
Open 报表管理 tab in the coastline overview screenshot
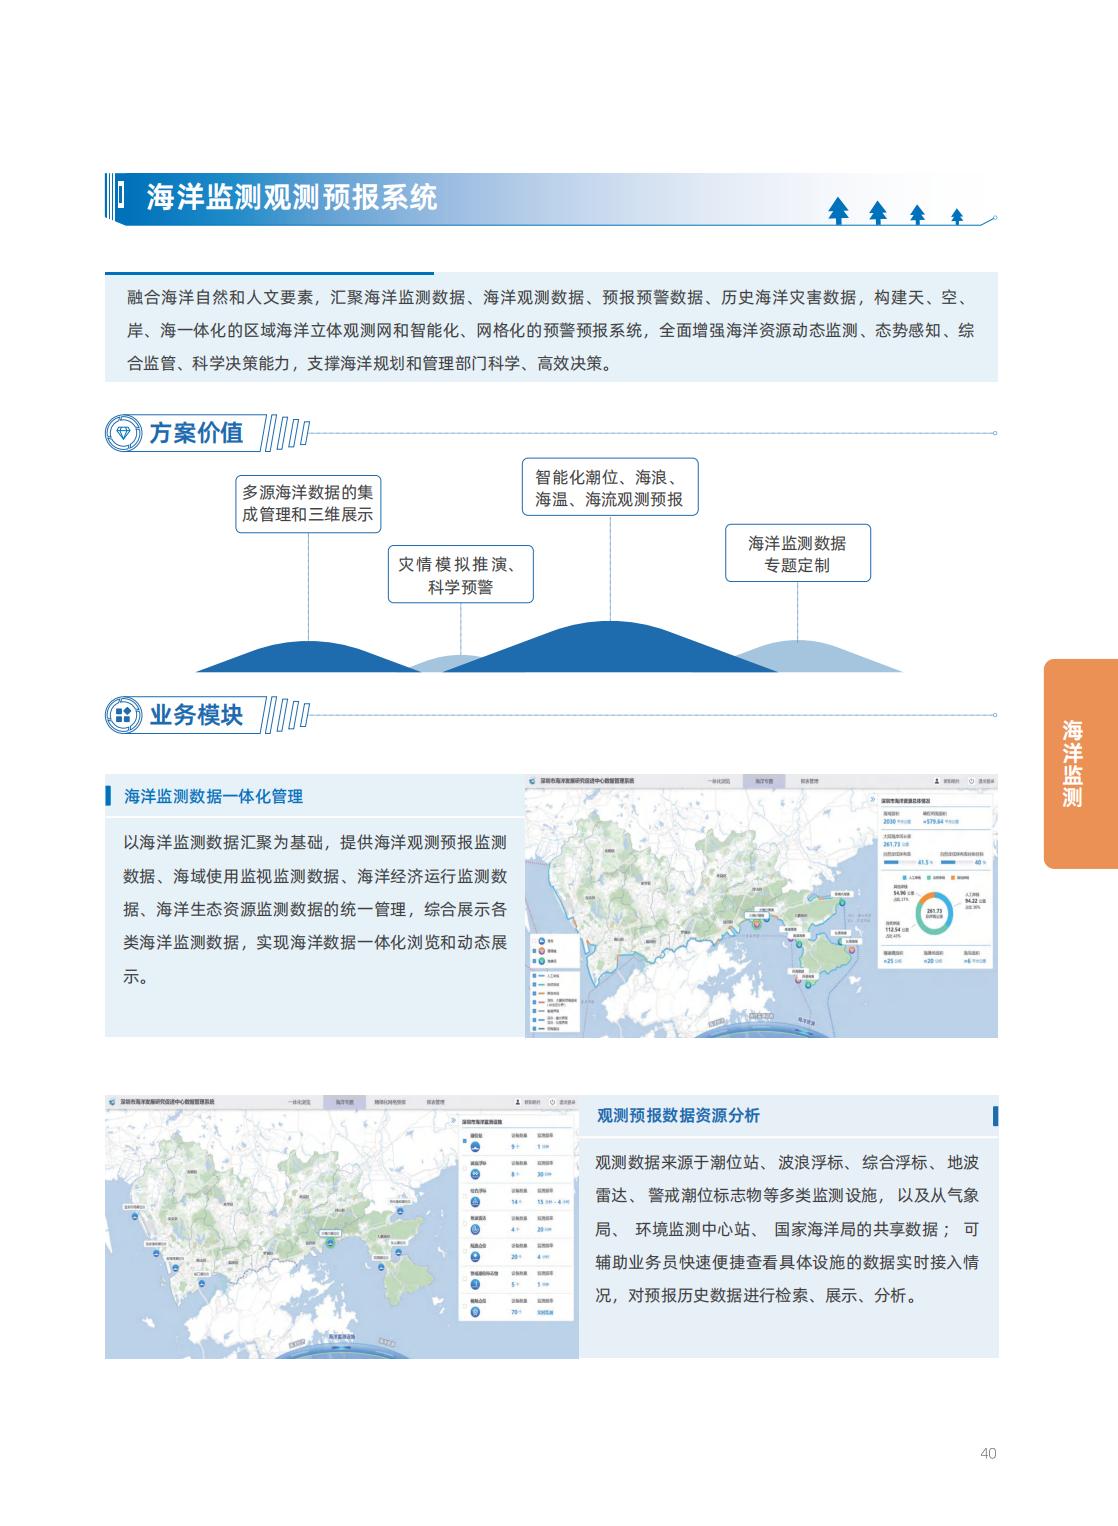(x=808, y=781)
